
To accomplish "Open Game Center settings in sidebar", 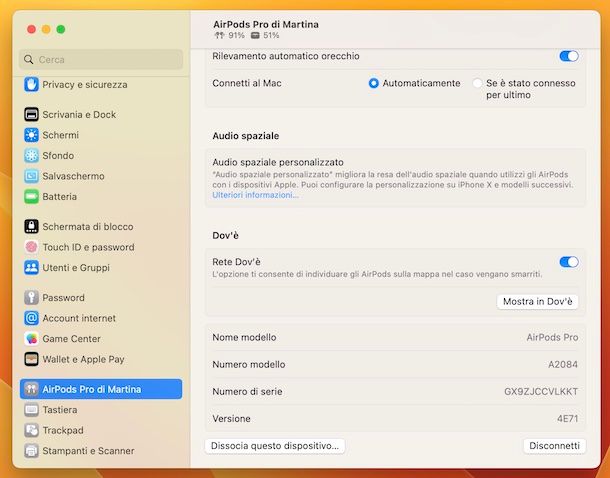I will [x=101, y=339].
